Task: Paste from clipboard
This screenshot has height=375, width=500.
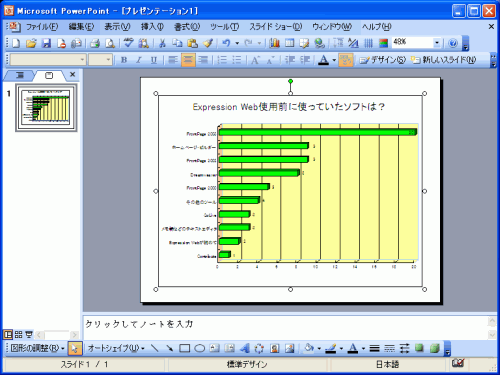Action: 192,43
